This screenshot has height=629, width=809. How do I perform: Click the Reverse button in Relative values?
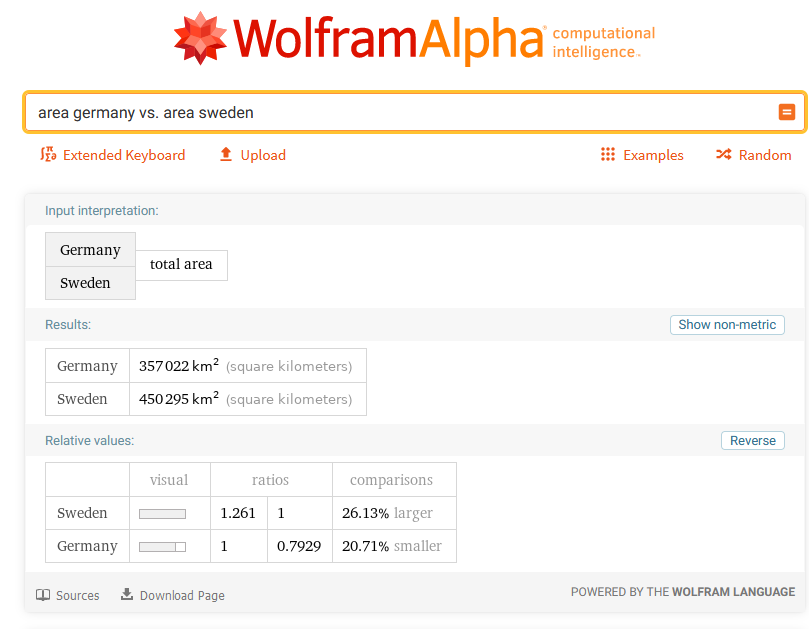[752, 441]
